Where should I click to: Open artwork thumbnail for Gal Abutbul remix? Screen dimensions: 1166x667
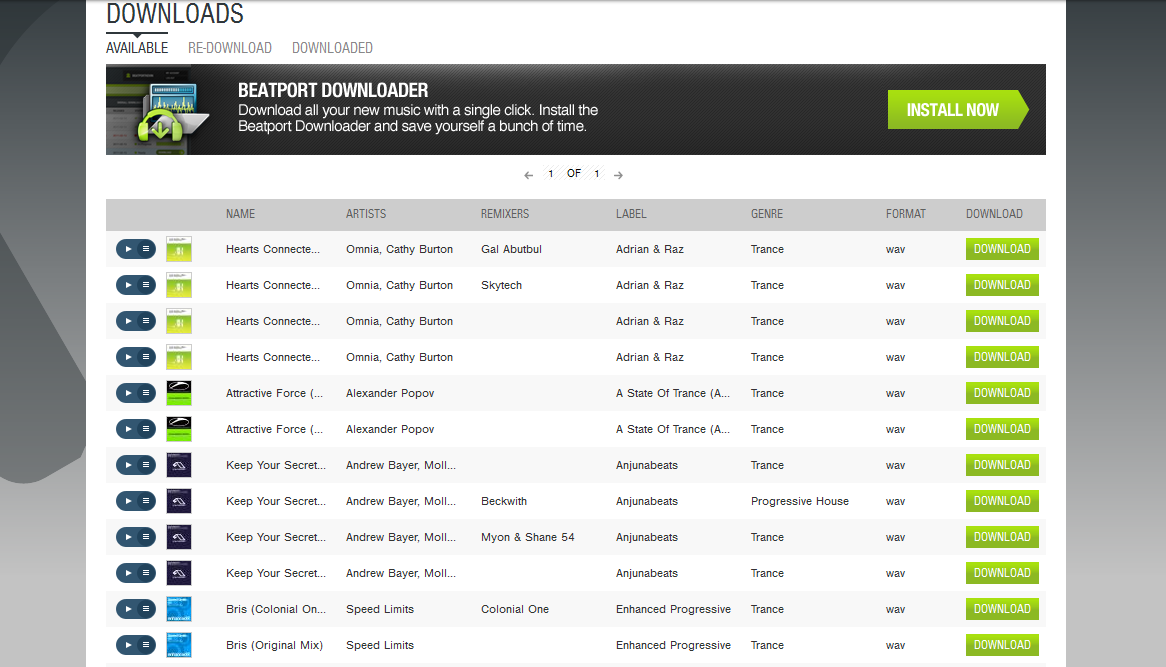[178, 249]
